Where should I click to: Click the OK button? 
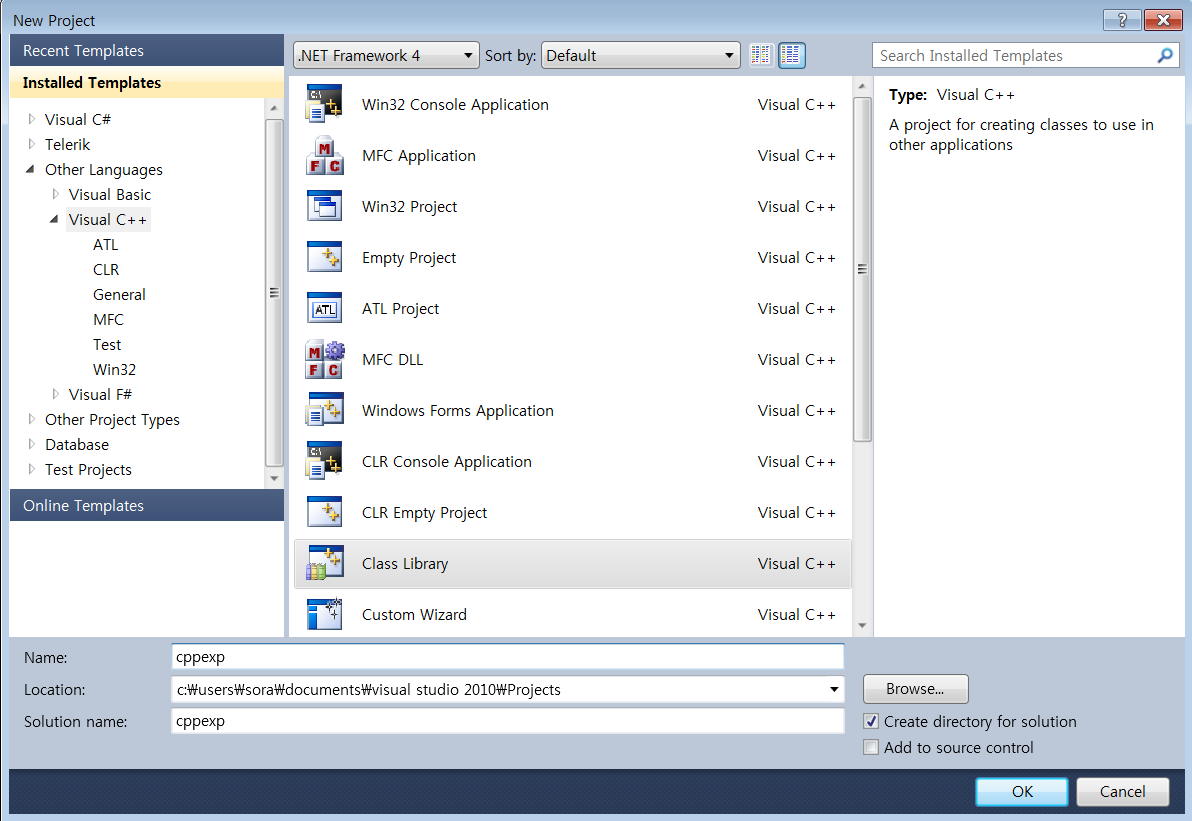tap(1022, 791)
